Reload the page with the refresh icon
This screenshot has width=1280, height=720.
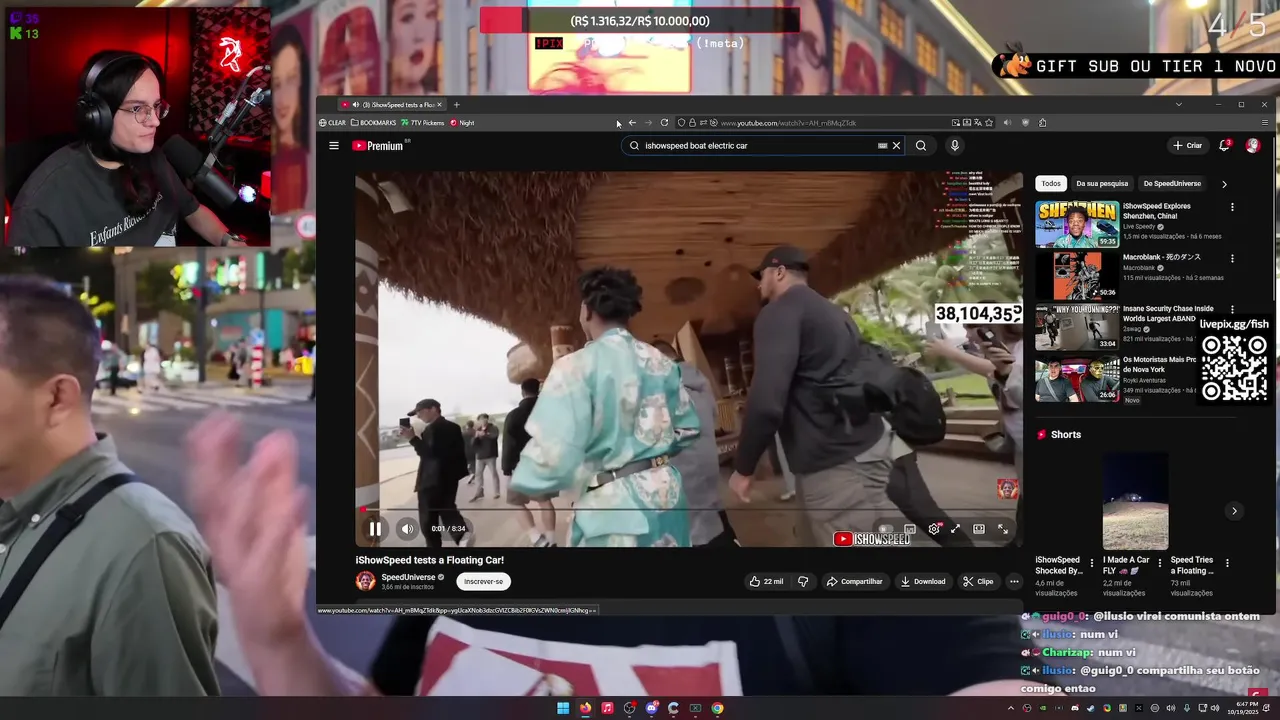(x=664, y=123)
